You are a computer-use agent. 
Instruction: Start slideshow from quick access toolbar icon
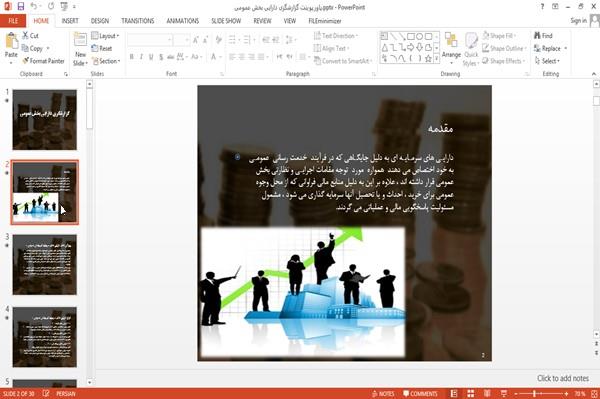[x=64, y=6]
